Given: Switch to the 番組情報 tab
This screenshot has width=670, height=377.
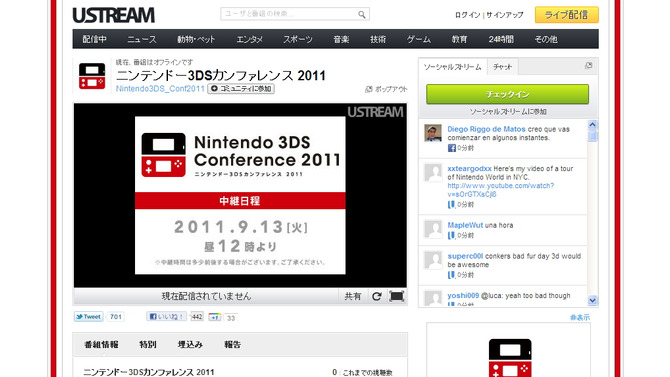Looking at the screenshot, I should click(101, 345).
